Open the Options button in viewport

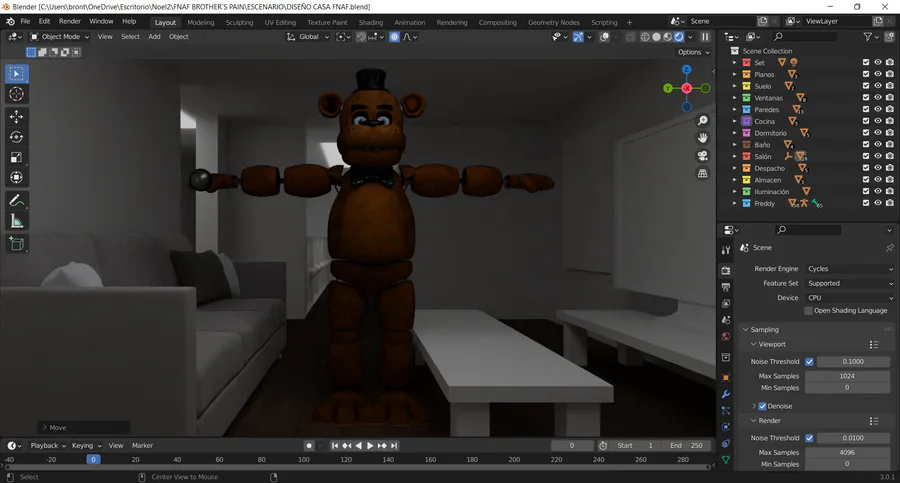693,52
